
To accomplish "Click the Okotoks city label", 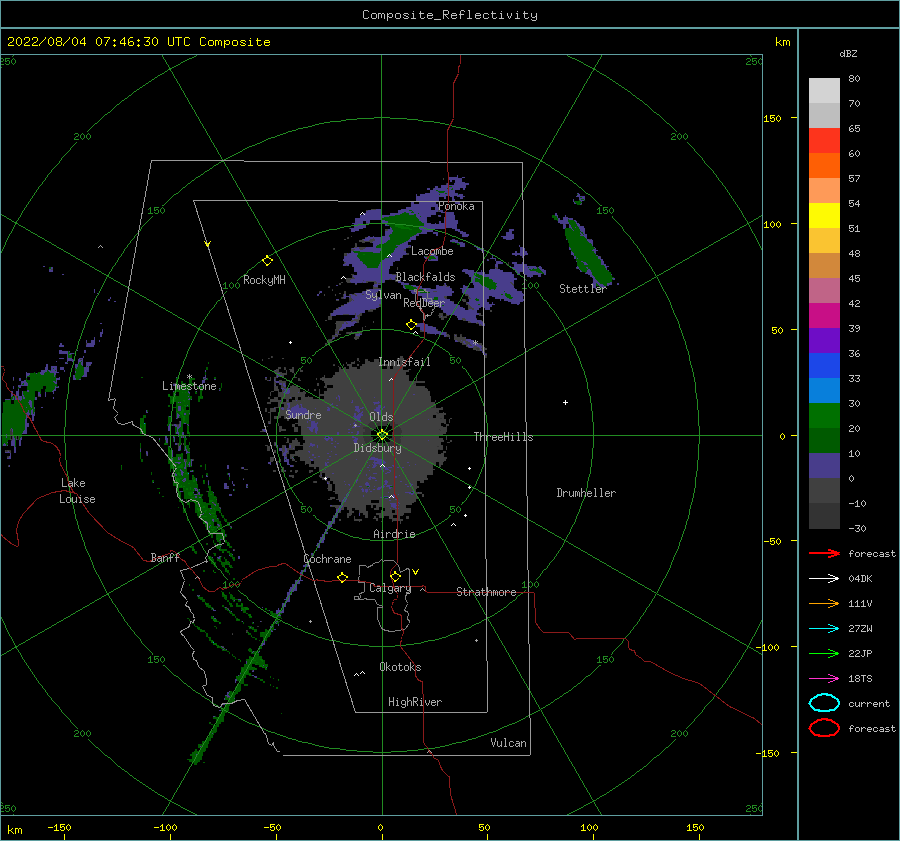I will point(400,667).
